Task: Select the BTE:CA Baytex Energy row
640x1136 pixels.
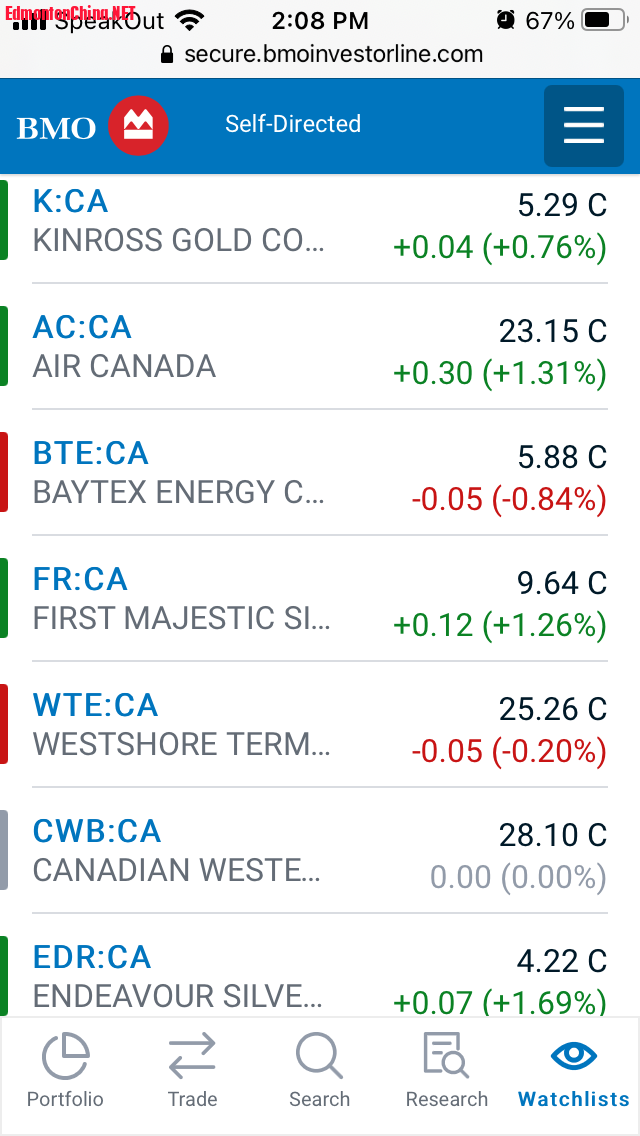Action: pos(320,472)
